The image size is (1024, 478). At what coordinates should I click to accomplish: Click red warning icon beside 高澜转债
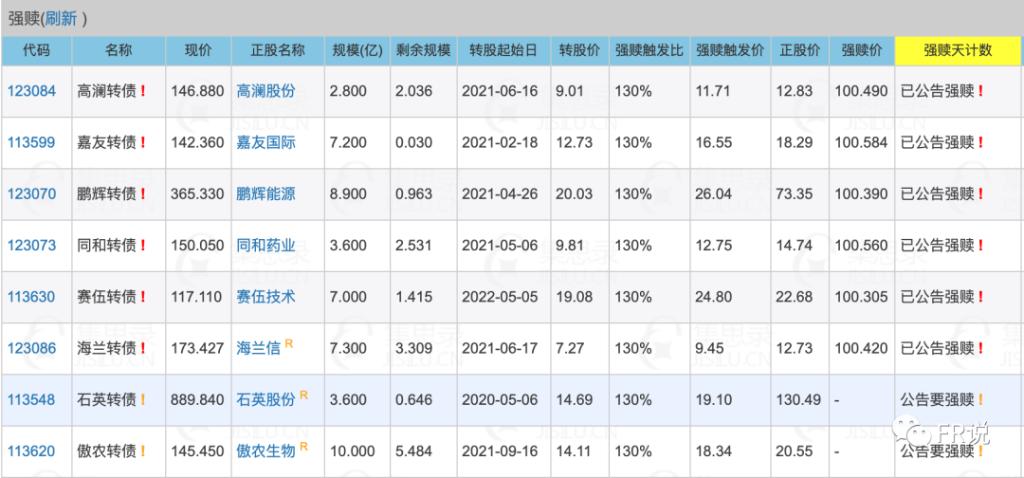click(143, 91)
